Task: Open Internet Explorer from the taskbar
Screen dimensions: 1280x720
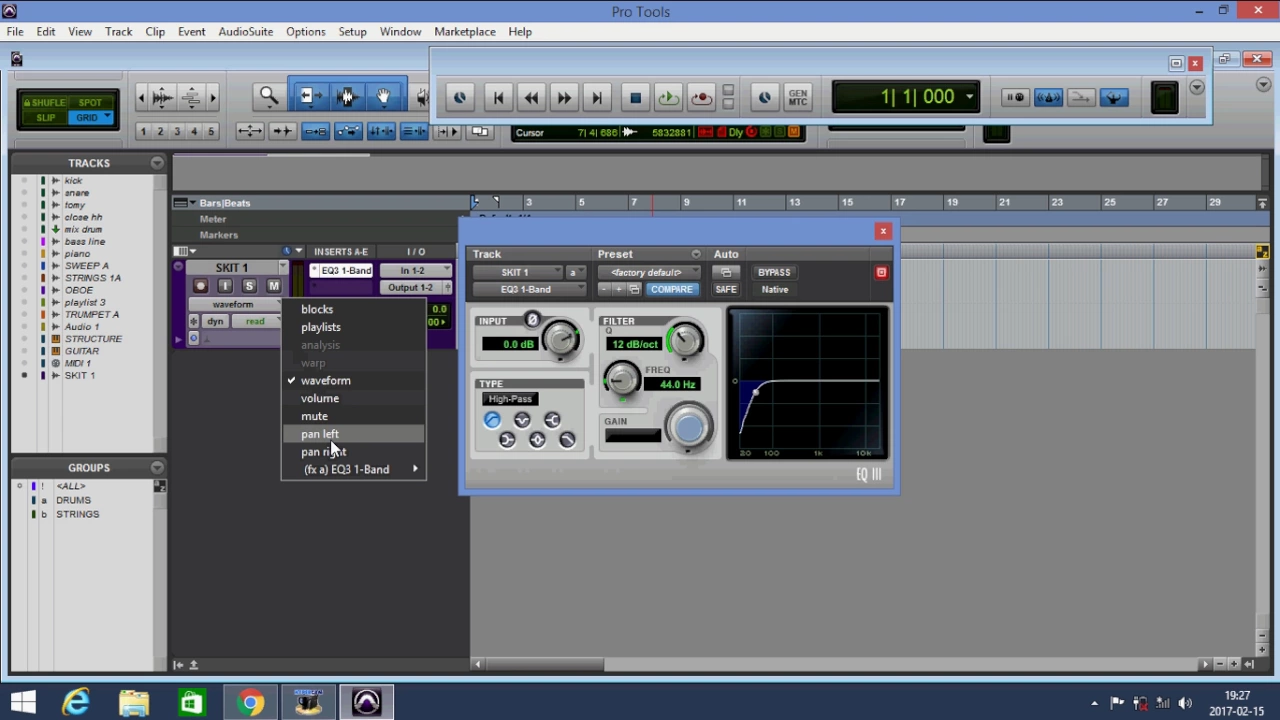Action: [77, 702]
